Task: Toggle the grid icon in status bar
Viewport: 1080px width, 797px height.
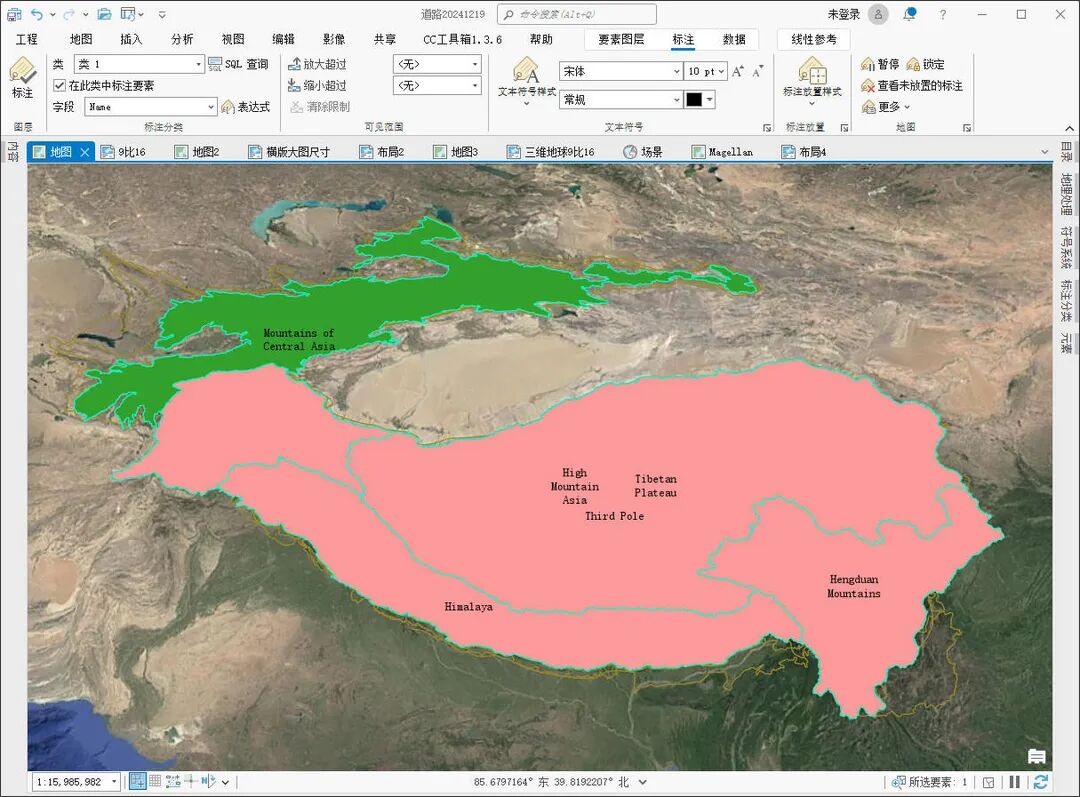Action: 155,781
